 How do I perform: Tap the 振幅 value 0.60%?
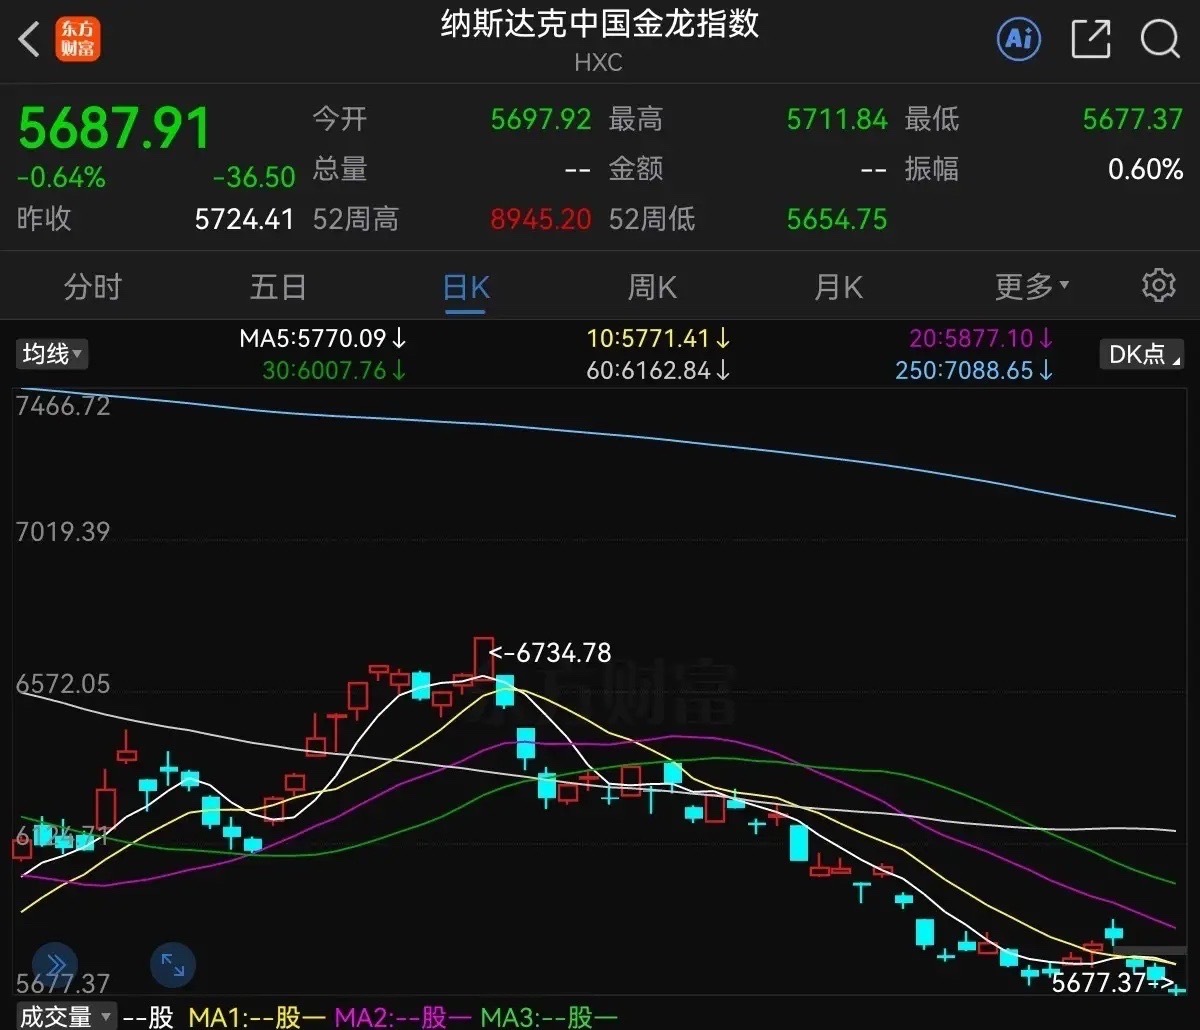pyautogui.click(x=1145, y=169)
